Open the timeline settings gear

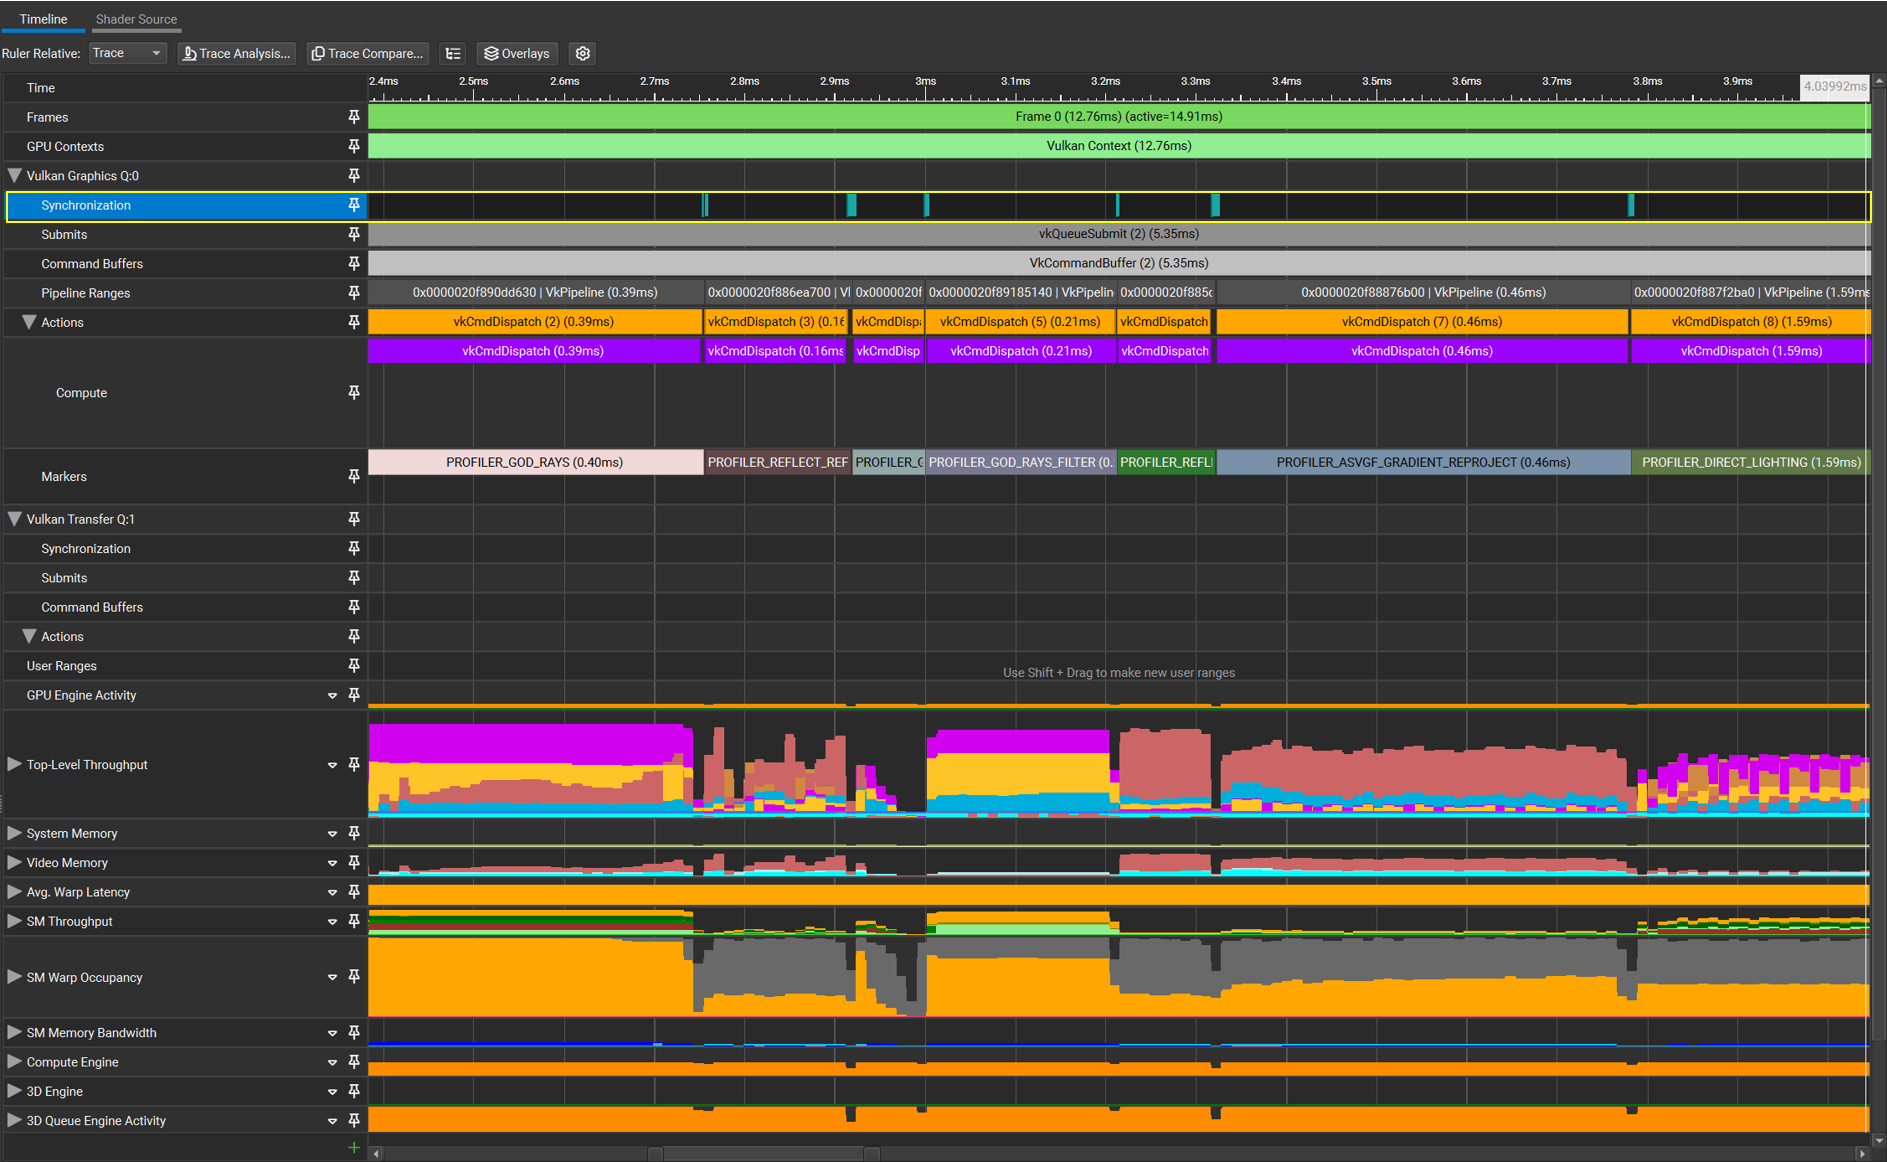pyautogui.click(x=582, y=54)
